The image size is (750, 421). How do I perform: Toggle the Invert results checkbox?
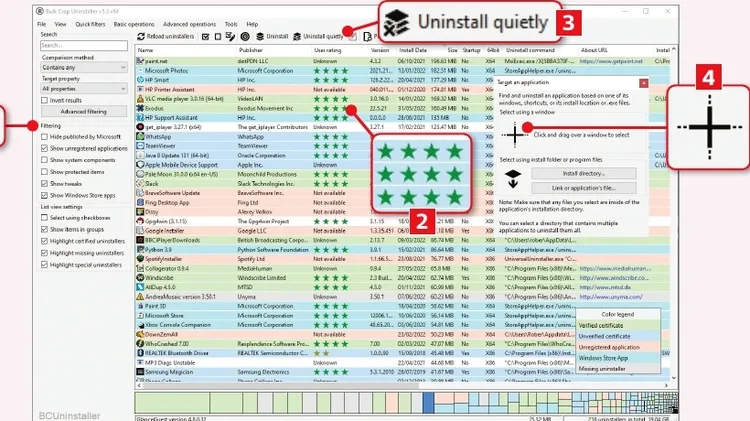[44, 100]
